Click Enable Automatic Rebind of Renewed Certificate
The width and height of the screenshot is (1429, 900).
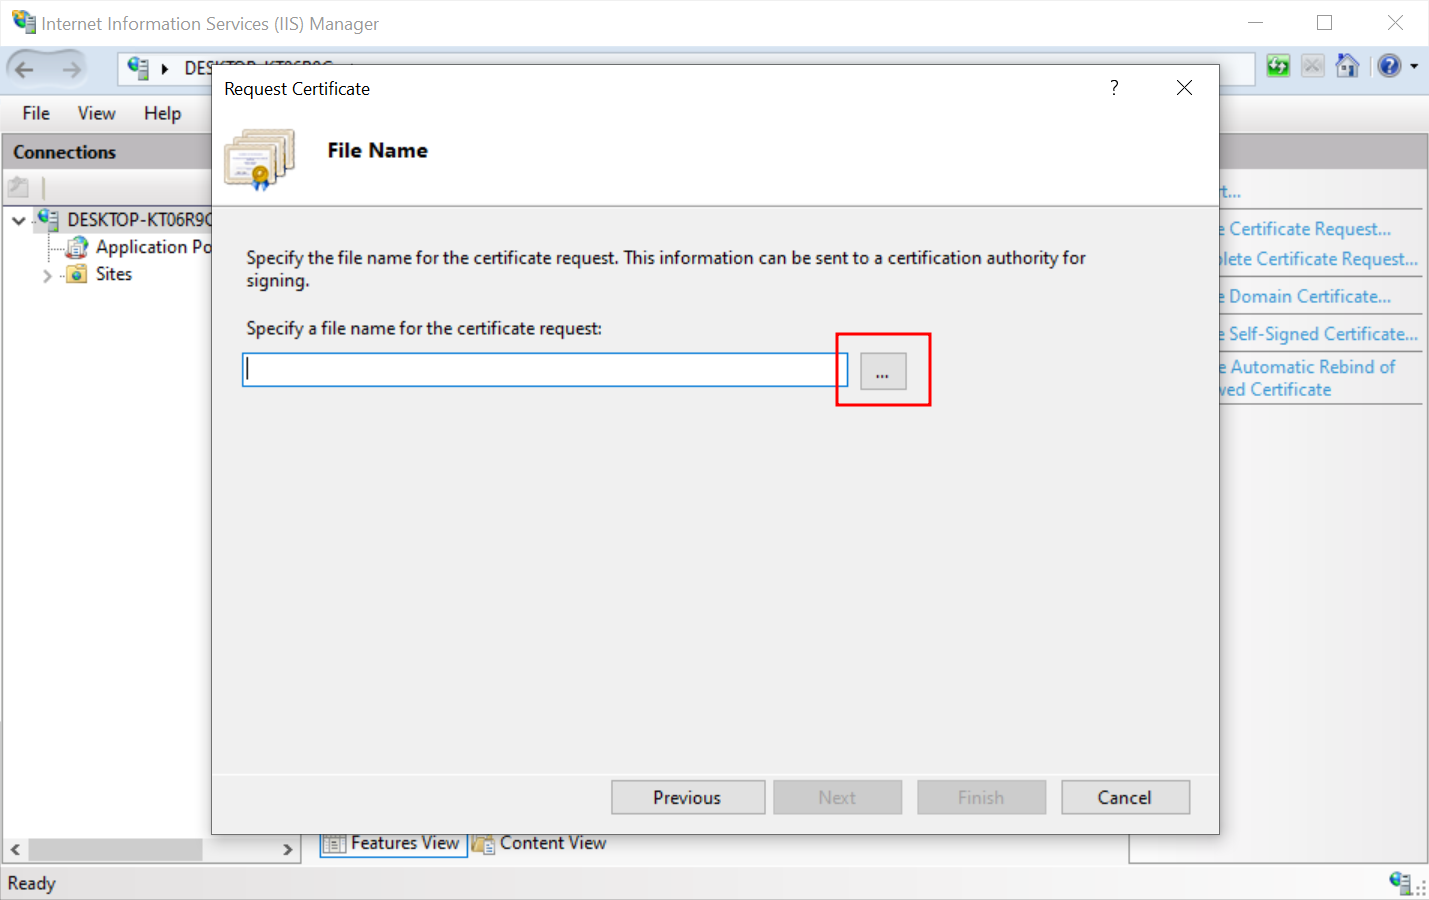pyautogui.click(x=1308, y=379)
